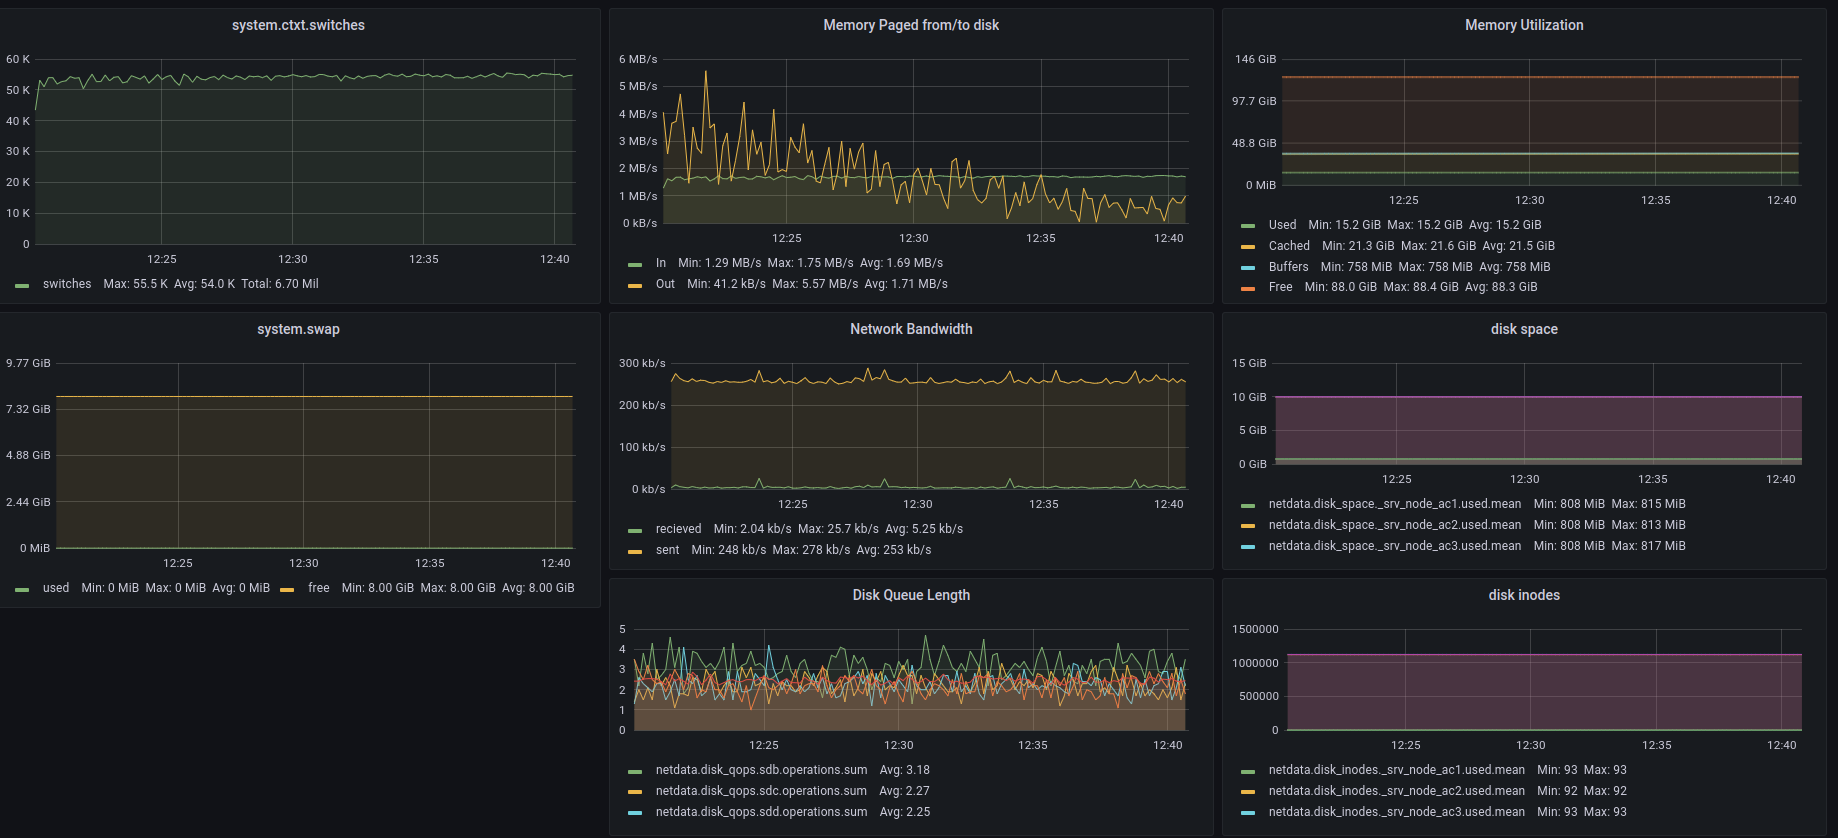Click the disk_inodes _srv_node_ac3 legend entry
This screenshot has height=838, width=1838.
[1396, 812]
